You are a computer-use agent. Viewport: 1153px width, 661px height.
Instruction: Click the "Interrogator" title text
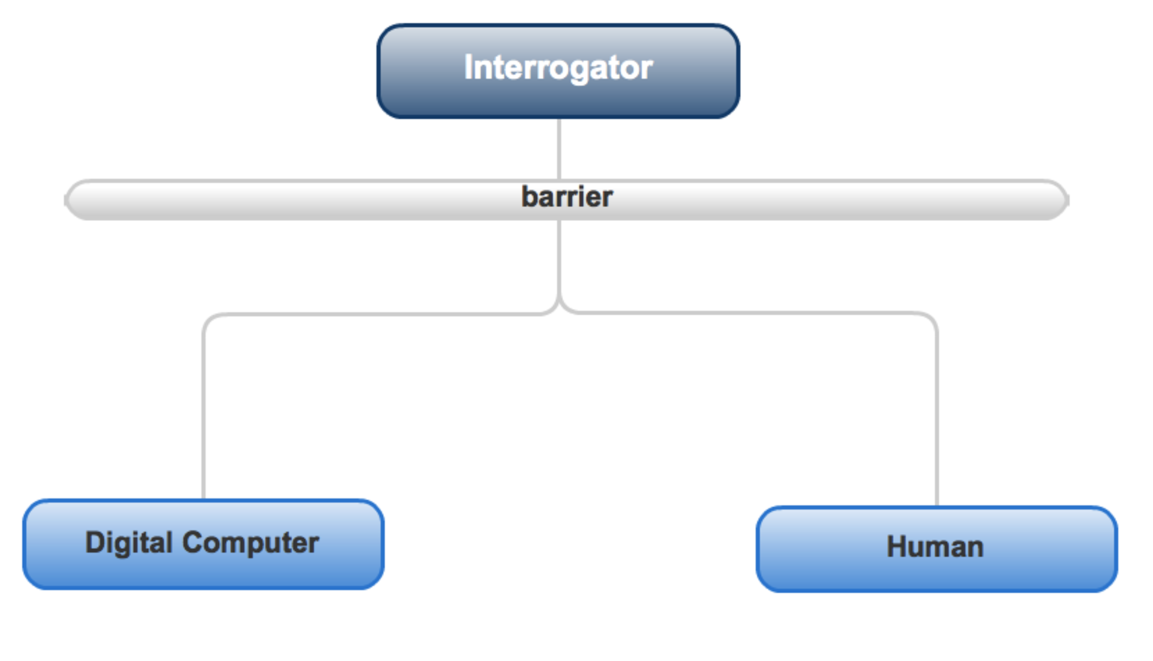[x=558, y=68]
